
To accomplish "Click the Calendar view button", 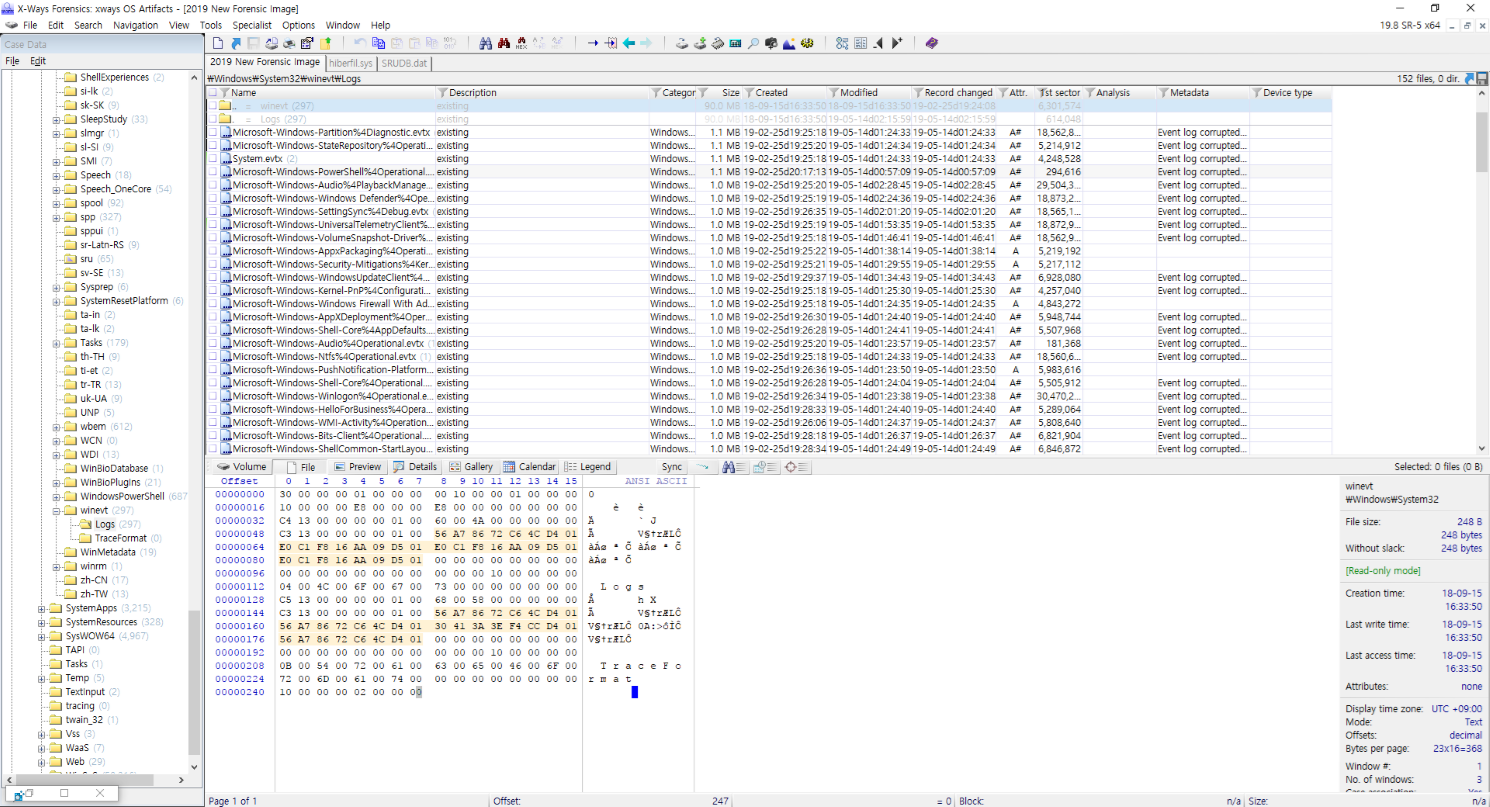I will click(530, 467).
